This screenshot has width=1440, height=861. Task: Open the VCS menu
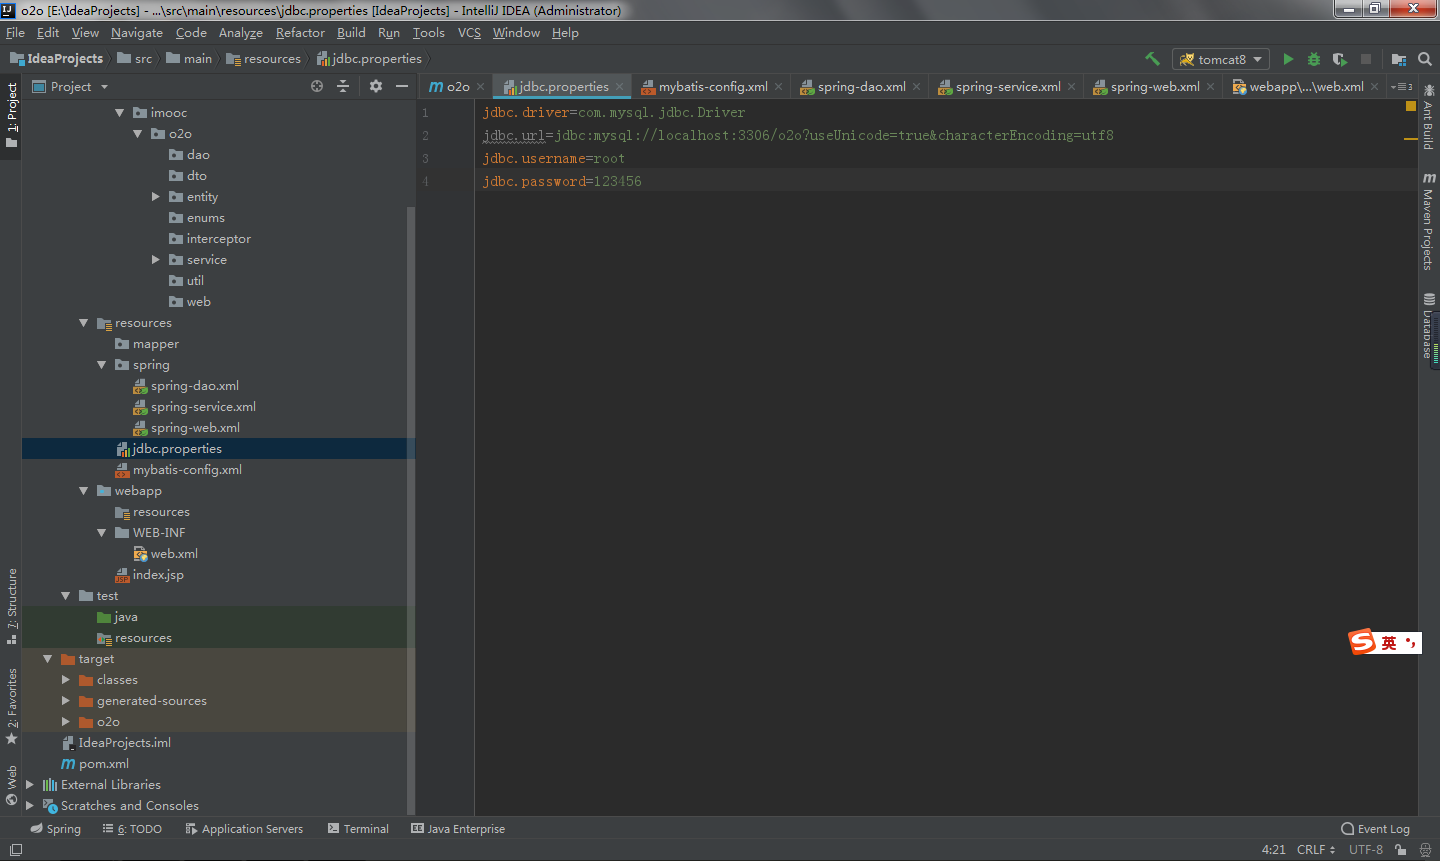(x=469, y=33)
